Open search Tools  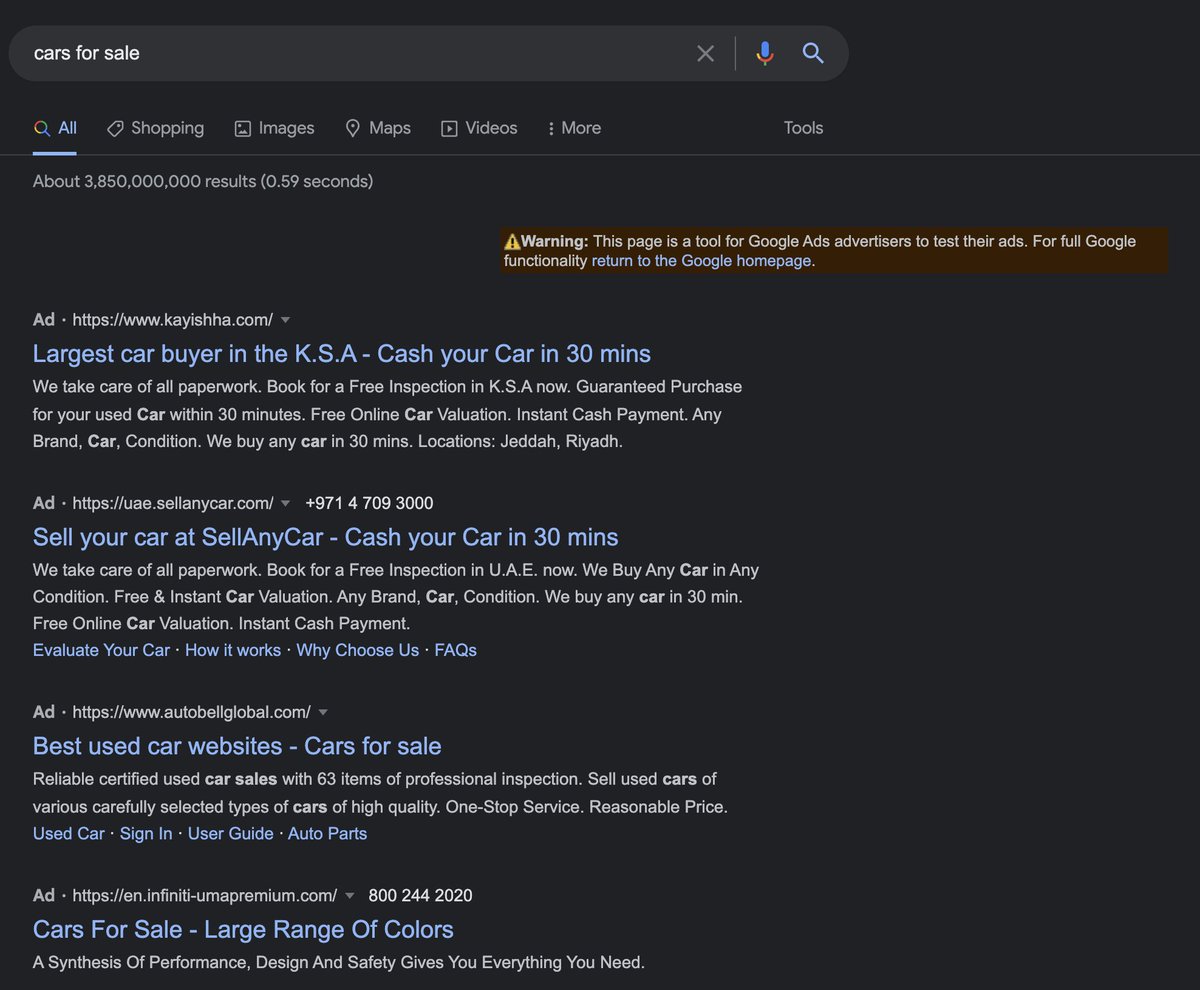pyautogui.click(x=803, y=128)
